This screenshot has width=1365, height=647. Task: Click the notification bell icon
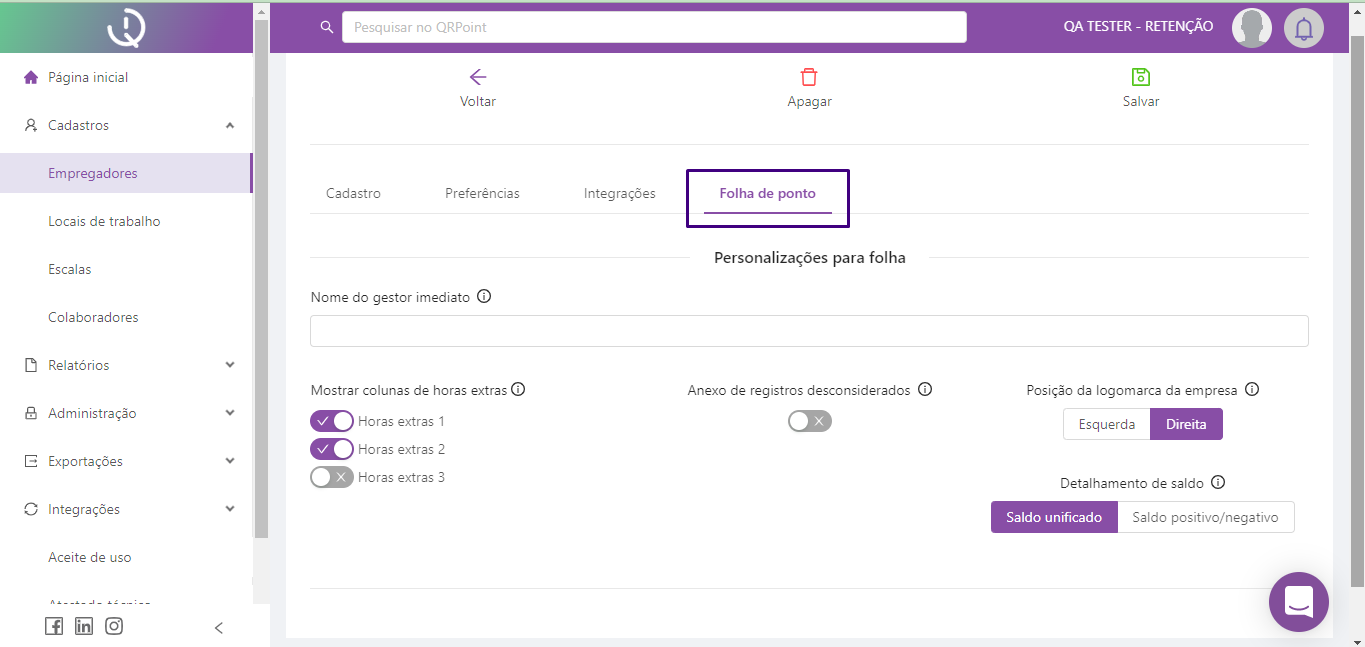click(1303, 28)
